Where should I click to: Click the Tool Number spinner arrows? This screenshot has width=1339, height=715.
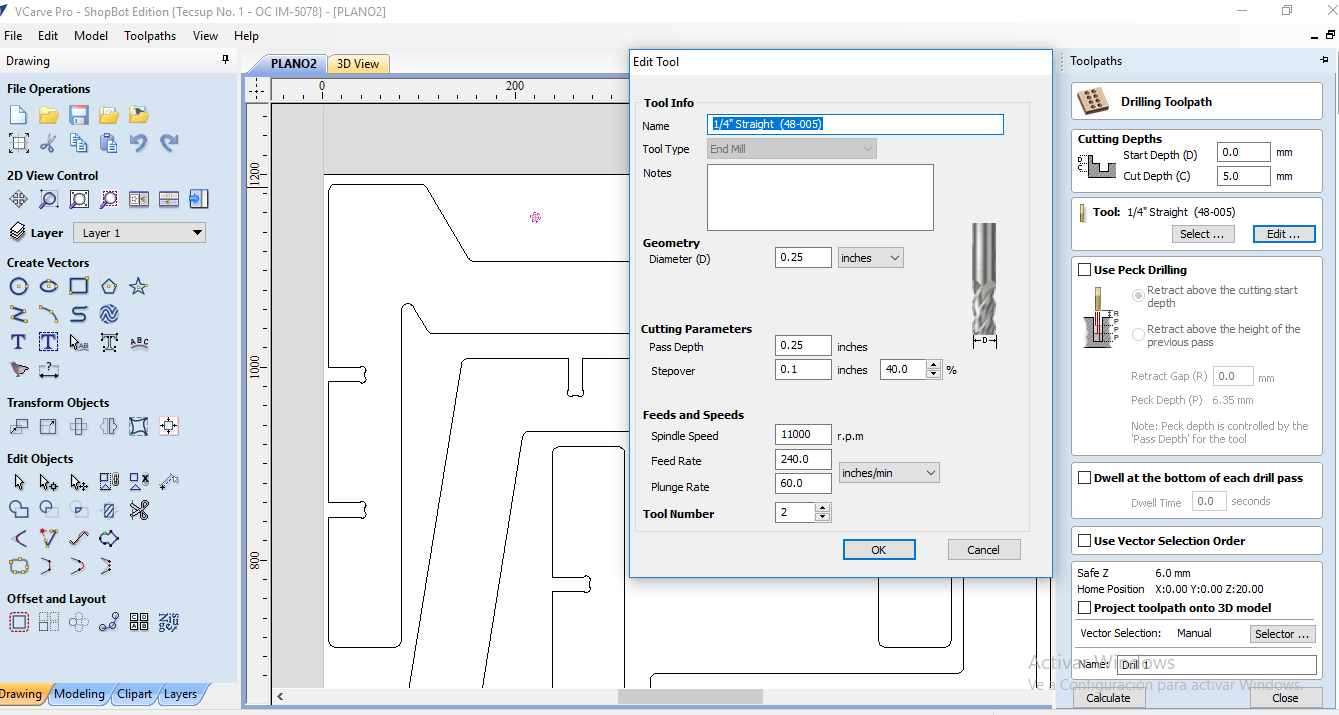(x=823, y=512)
